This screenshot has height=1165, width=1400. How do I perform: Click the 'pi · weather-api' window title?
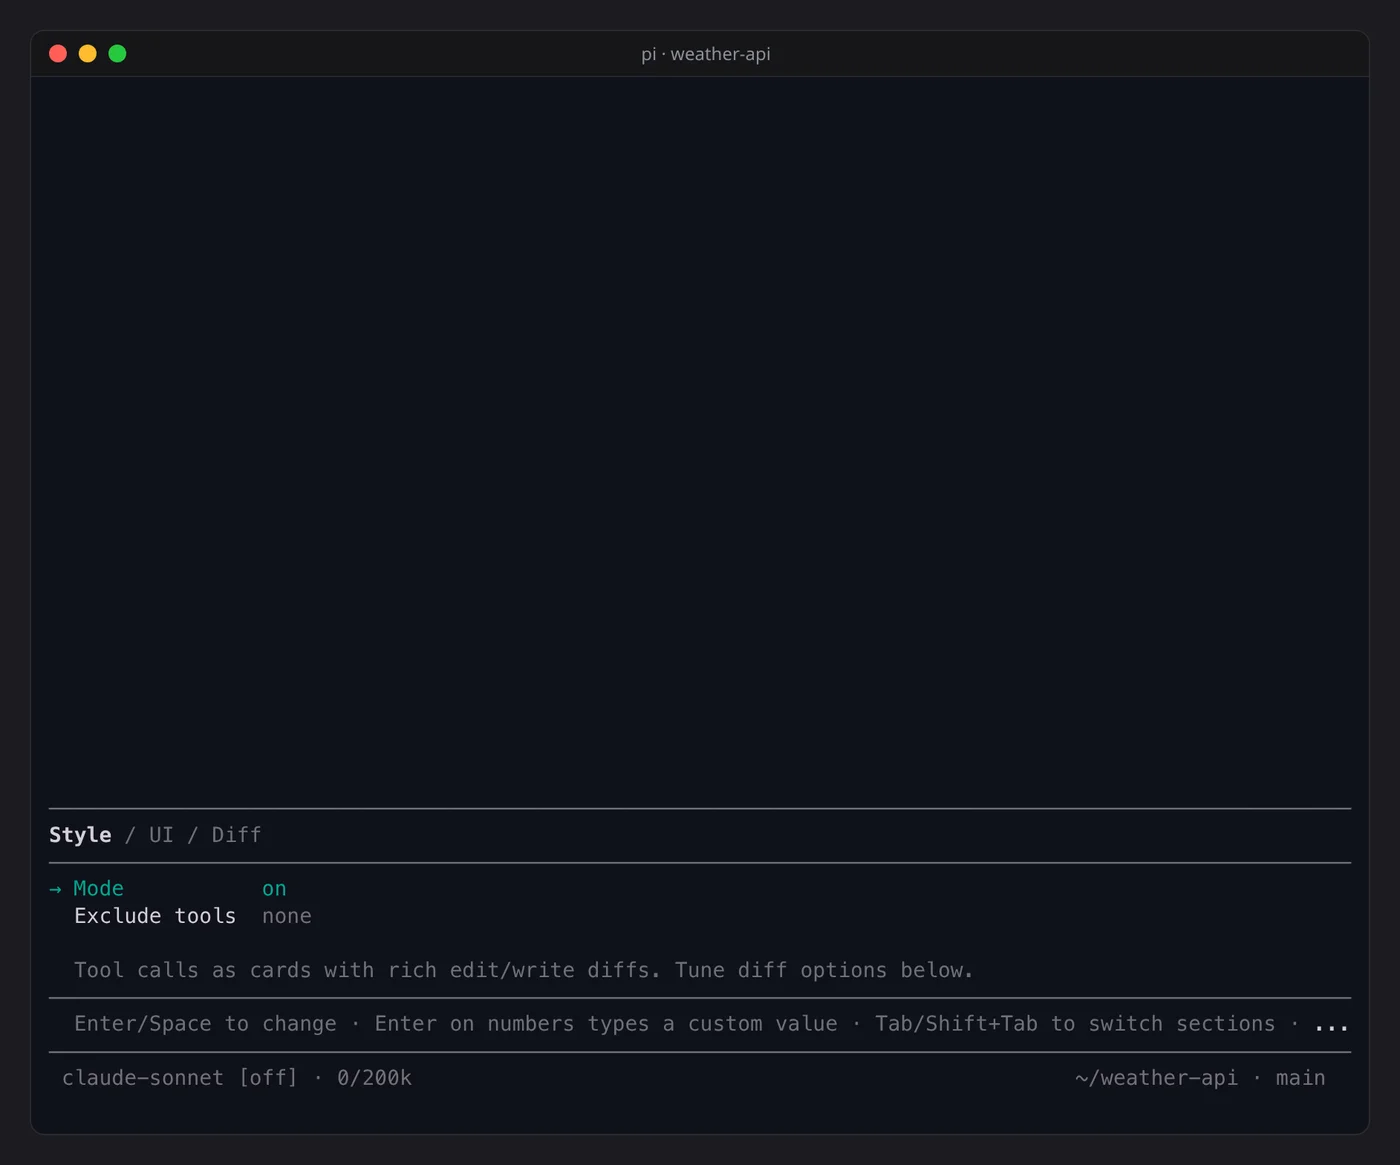[x=706, y=54]
